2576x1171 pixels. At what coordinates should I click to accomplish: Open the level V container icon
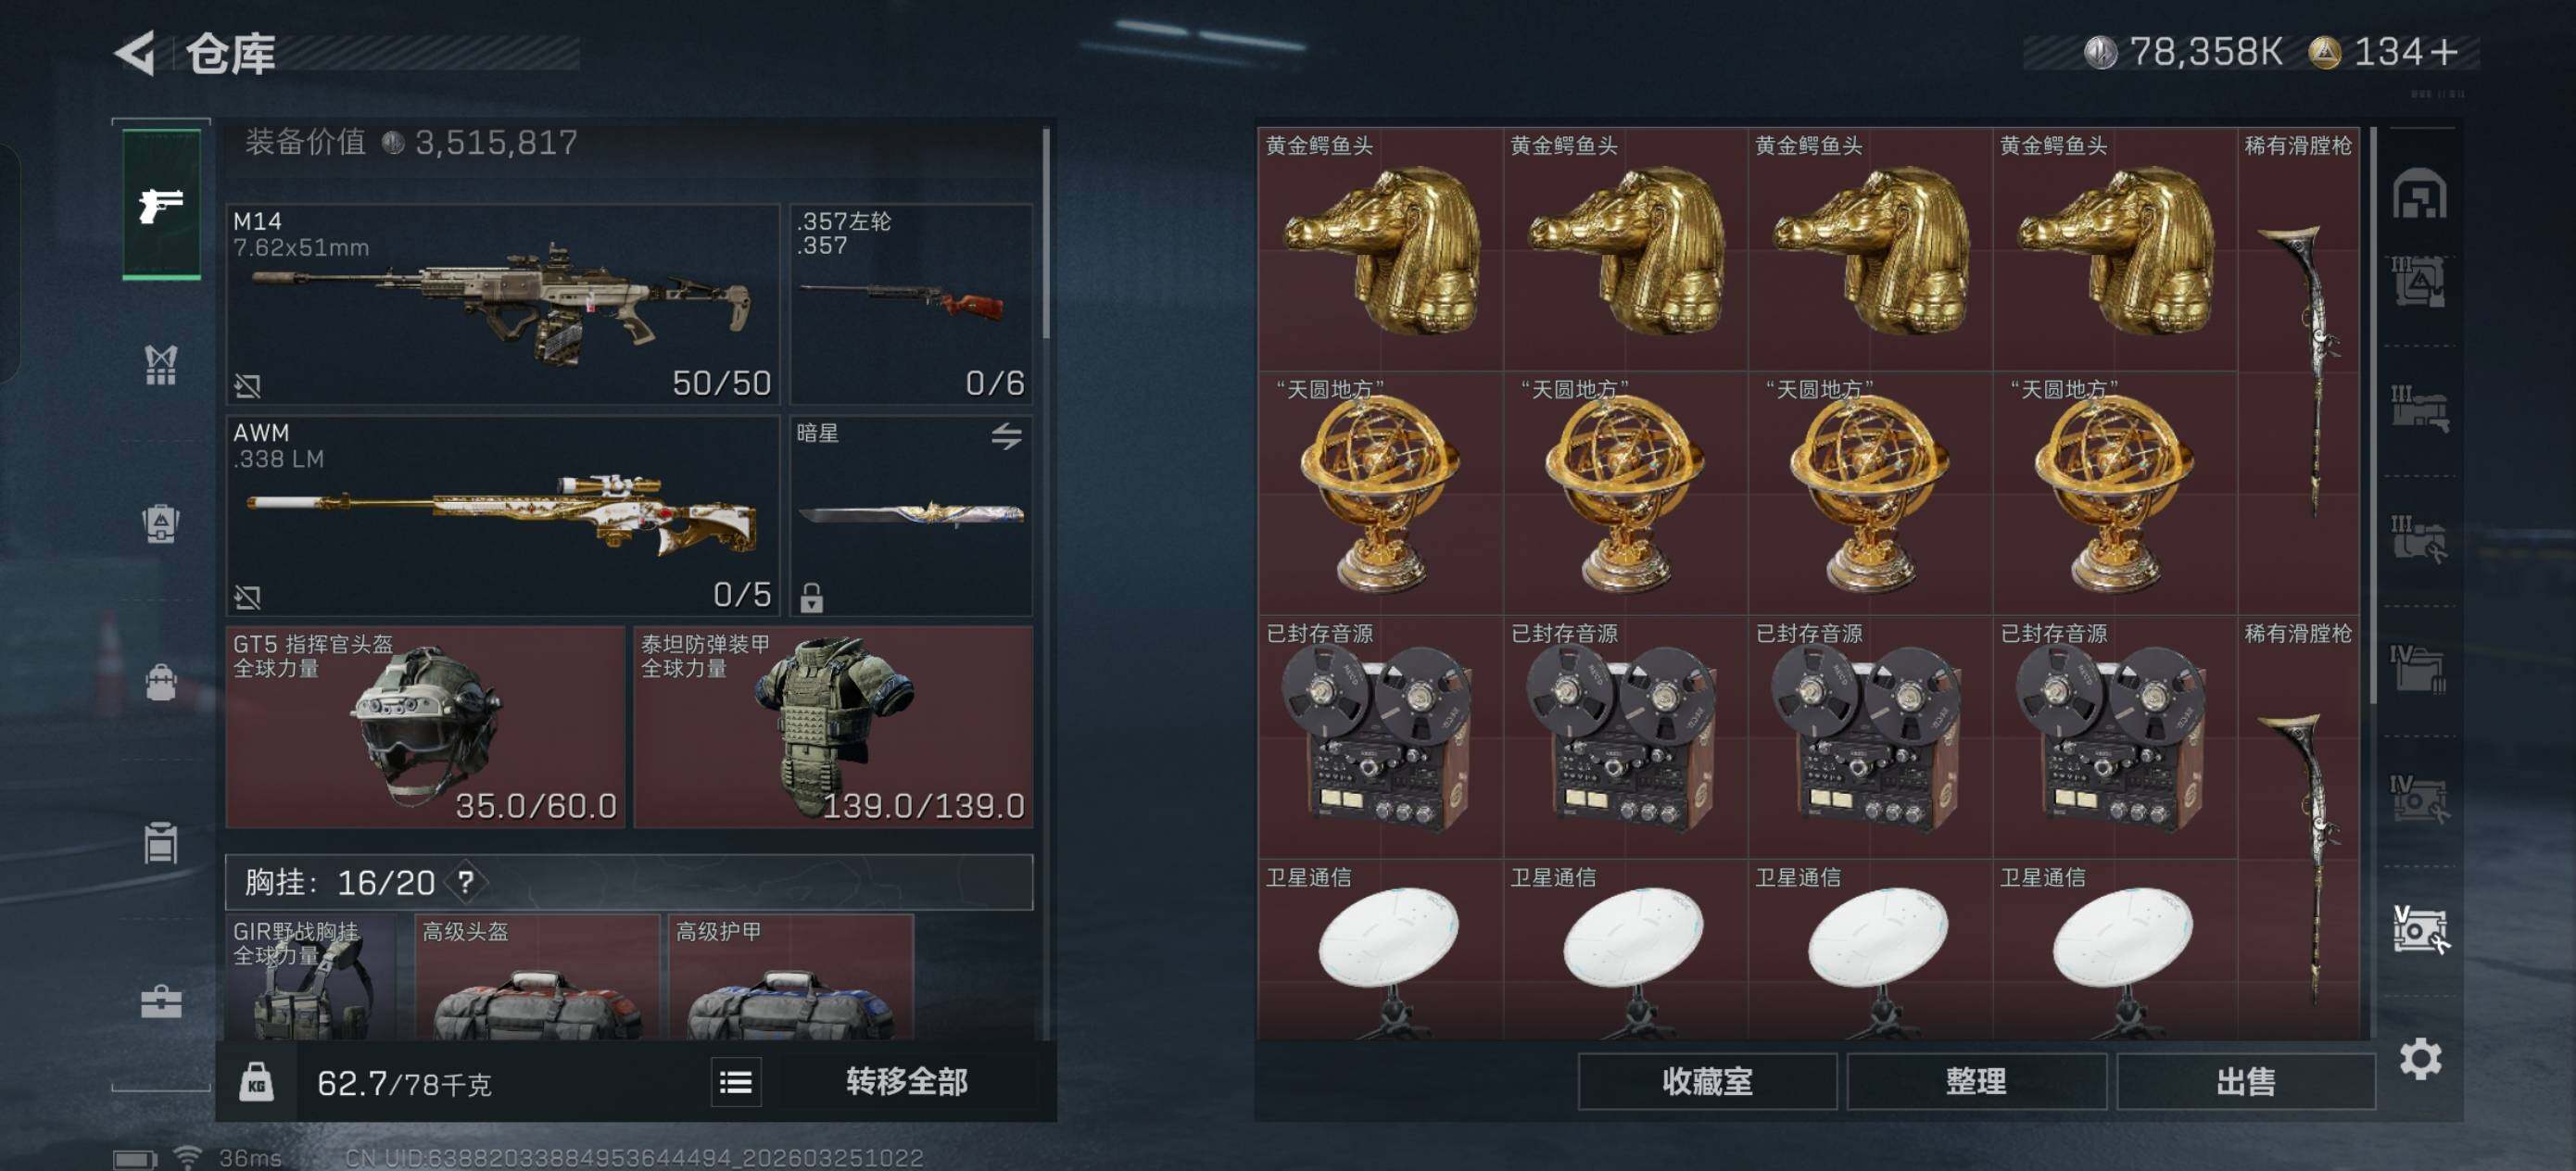point(2420,930)
